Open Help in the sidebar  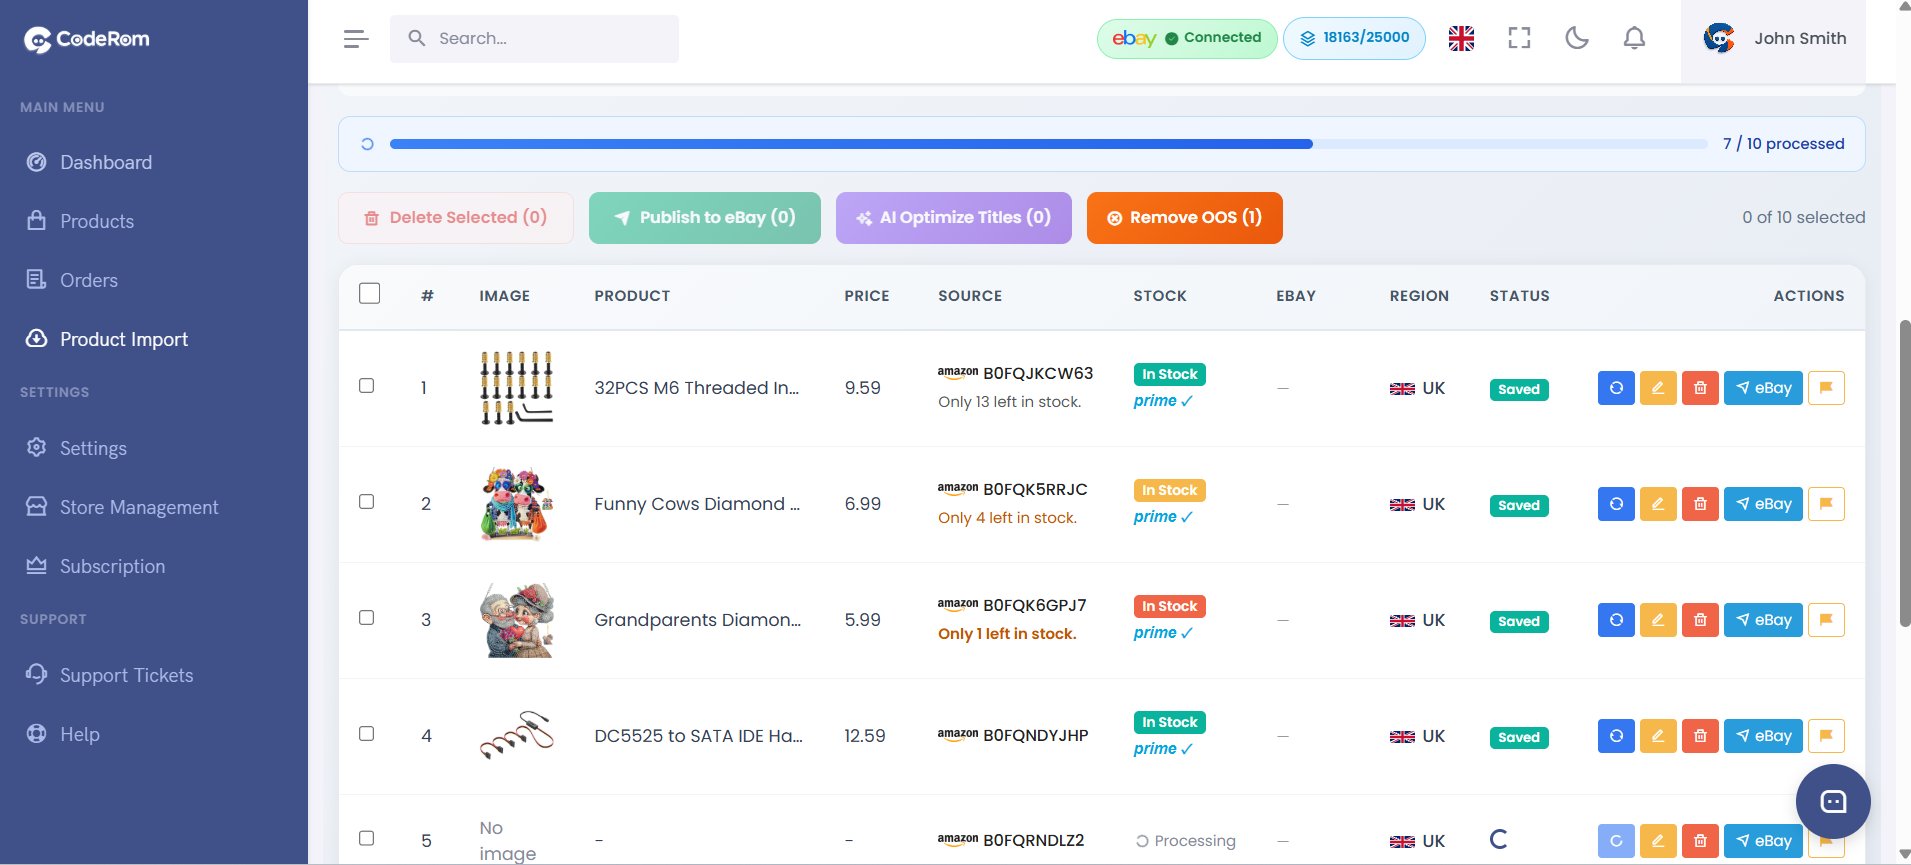pos(79,734)
